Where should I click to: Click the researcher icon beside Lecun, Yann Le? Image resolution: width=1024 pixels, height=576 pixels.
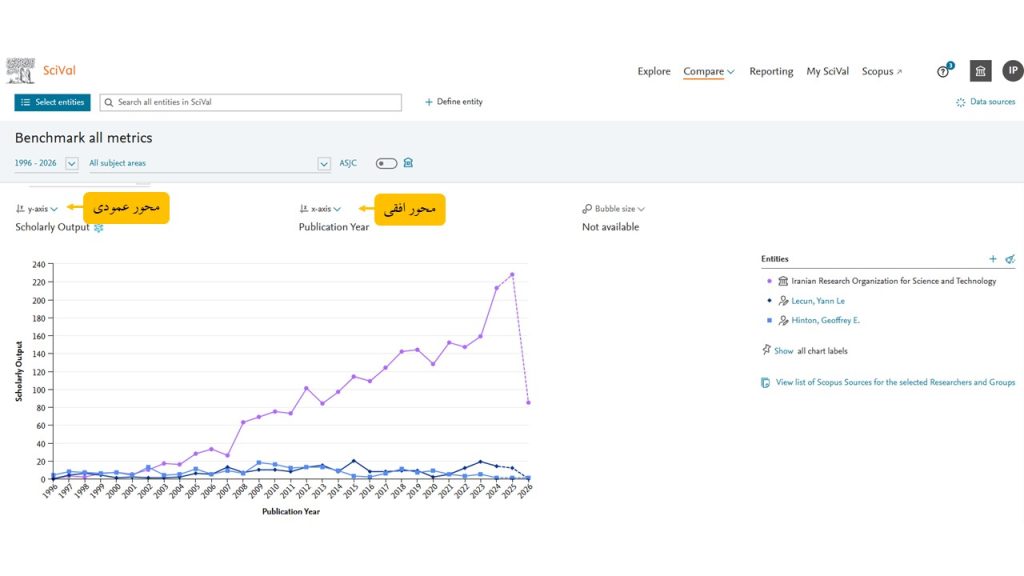pos(783,301)
